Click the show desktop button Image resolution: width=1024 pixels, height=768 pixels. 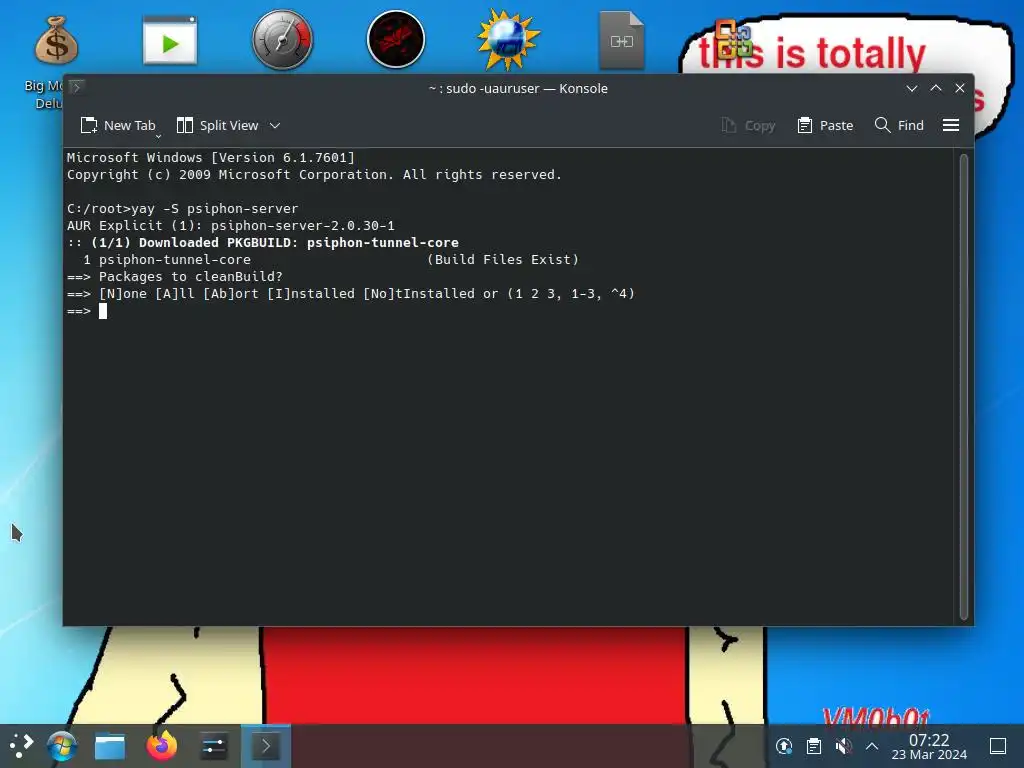coord(998,746)
